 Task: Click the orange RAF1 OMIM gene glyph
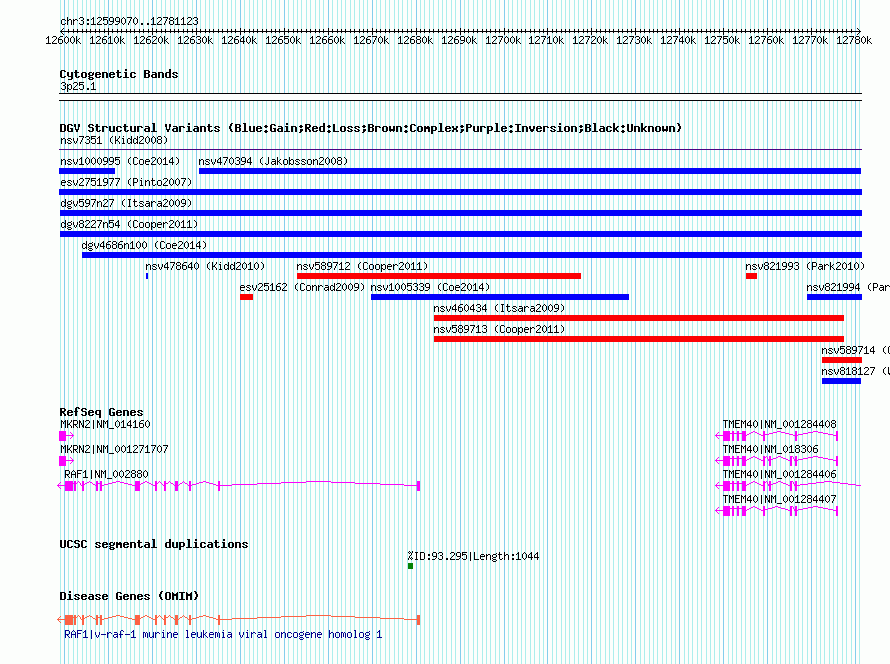click(x=238, y=619)
